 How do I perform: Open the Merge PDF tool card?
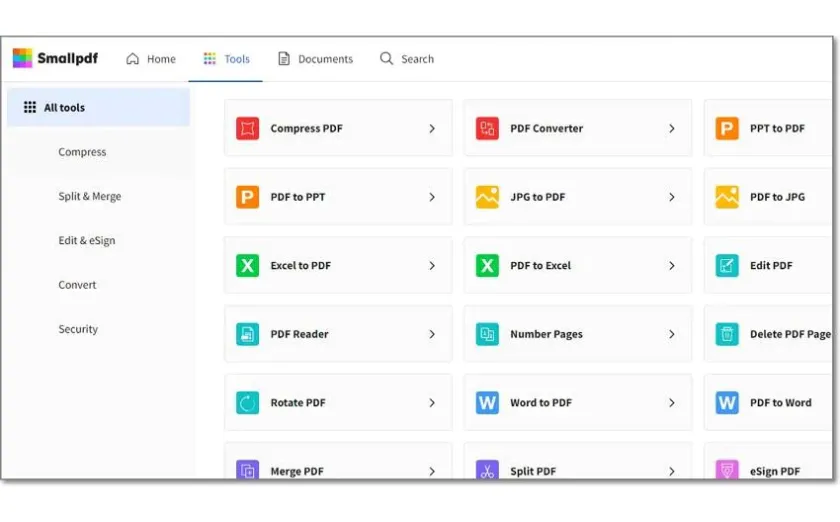pyautogui.click(x=337, y=469)
